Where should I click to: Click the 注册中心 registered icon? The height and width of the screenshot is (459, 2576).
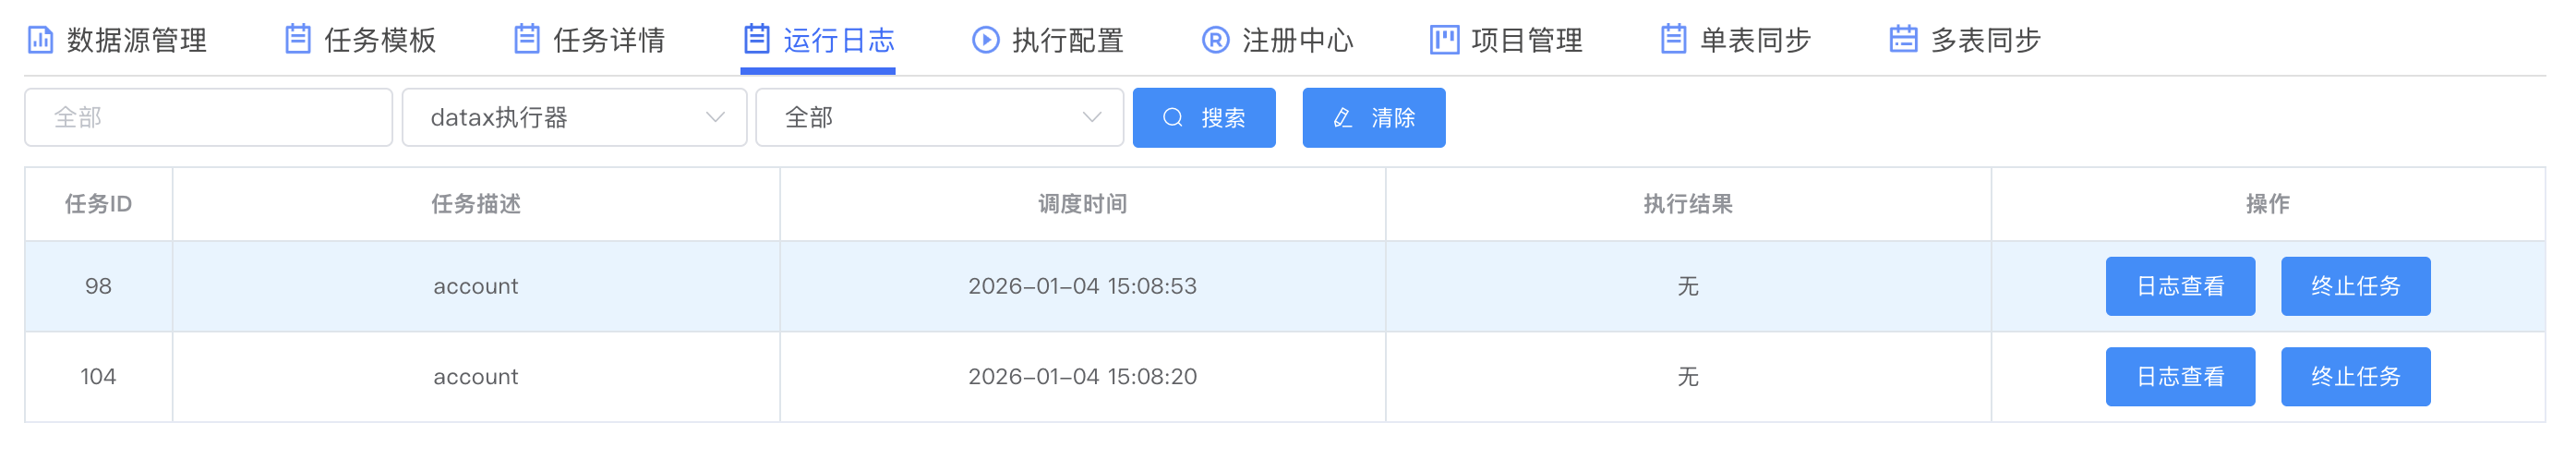coord(1215,40)
